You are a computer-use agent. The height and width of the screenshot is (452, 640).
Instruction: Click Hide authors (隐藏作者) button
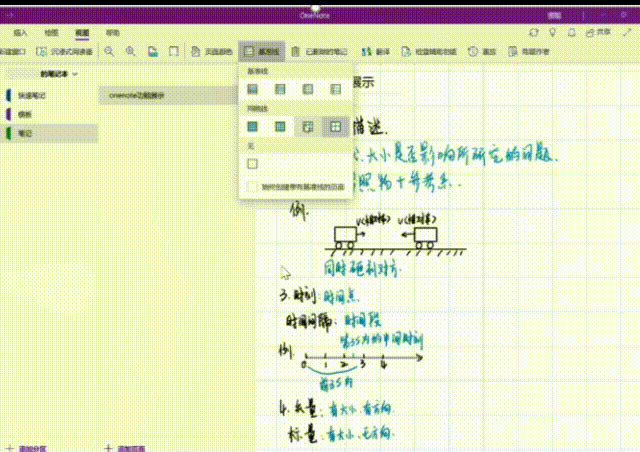click(x=529, y=51)
